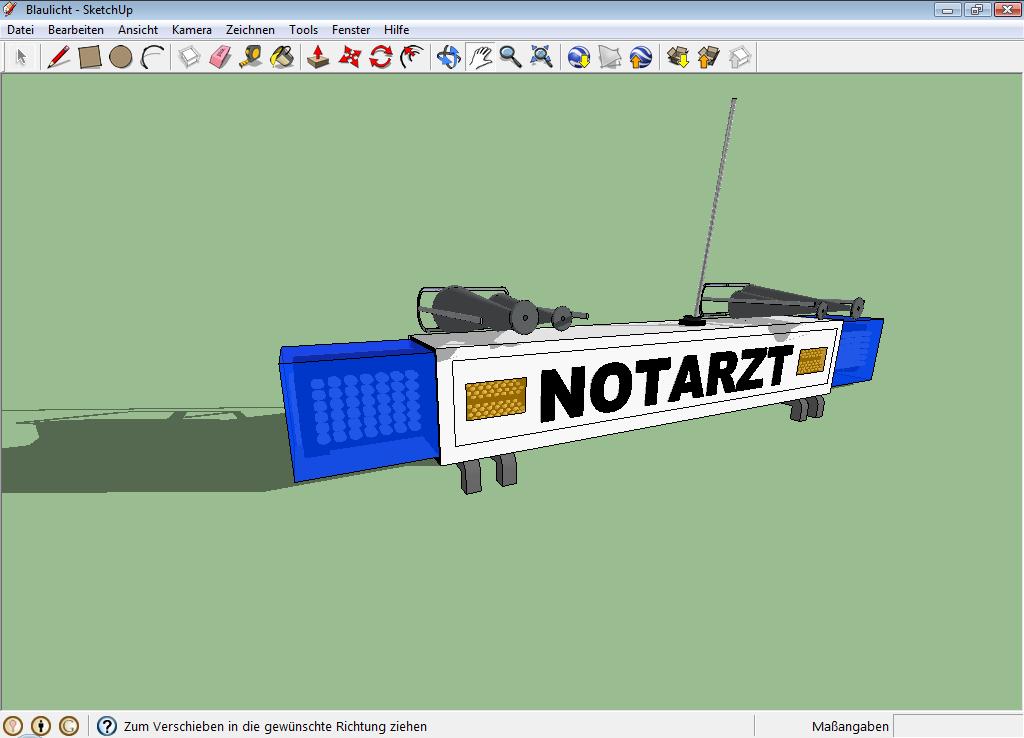Image resolution: width=1024 pixels, height=738 pixels.
Task: Click the Zoom Extents tool
Action: click(542, 57)
